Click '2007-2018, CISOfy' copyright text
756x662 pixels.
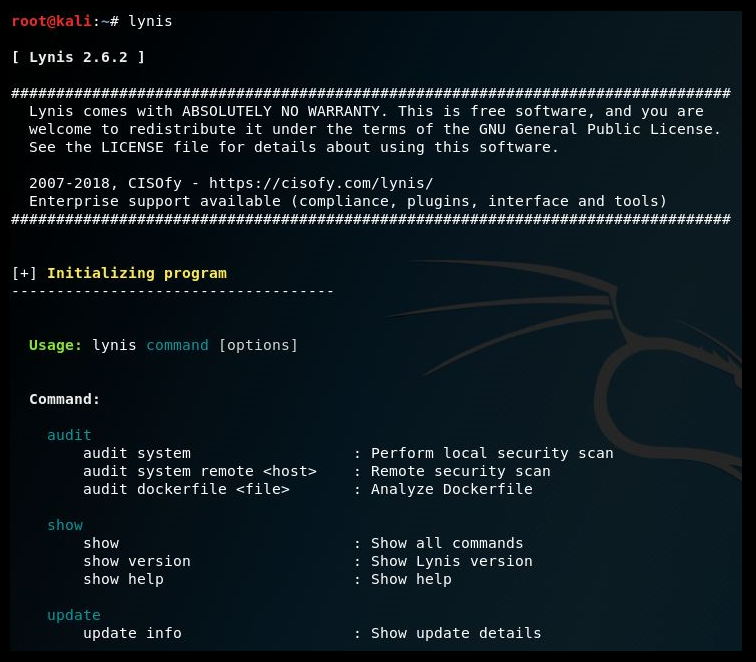[105, 183]
